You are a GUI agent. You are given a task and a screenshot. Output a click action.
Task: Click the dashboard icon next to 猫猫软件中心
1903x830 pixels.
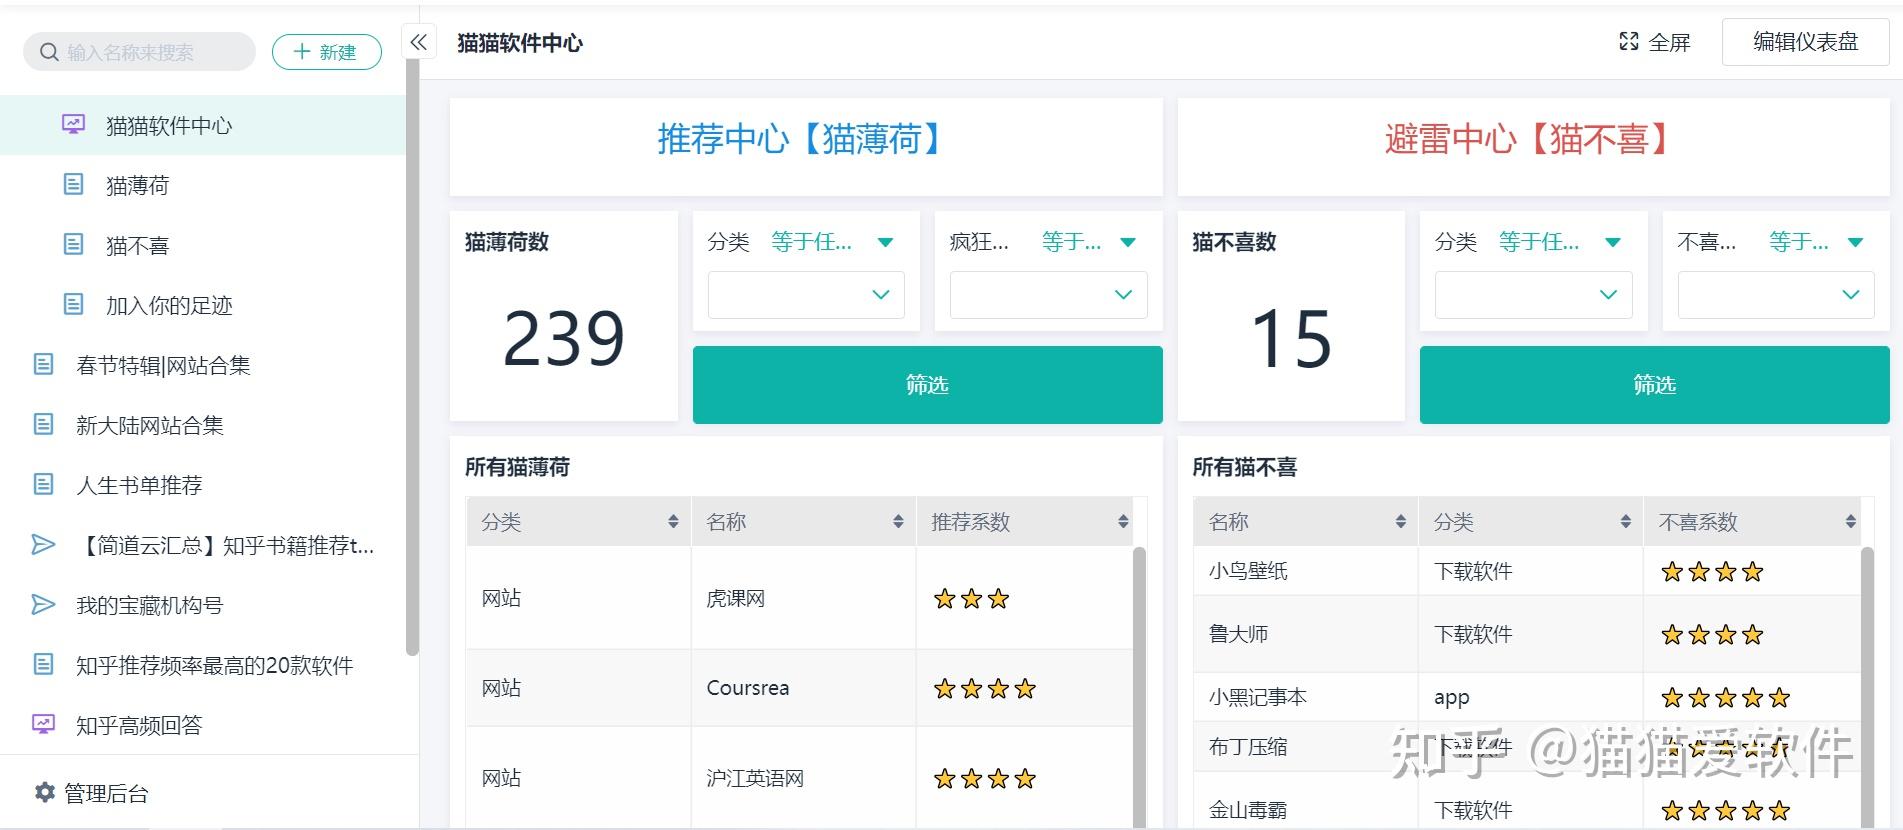pyautogui.click(x=73, y=125)
